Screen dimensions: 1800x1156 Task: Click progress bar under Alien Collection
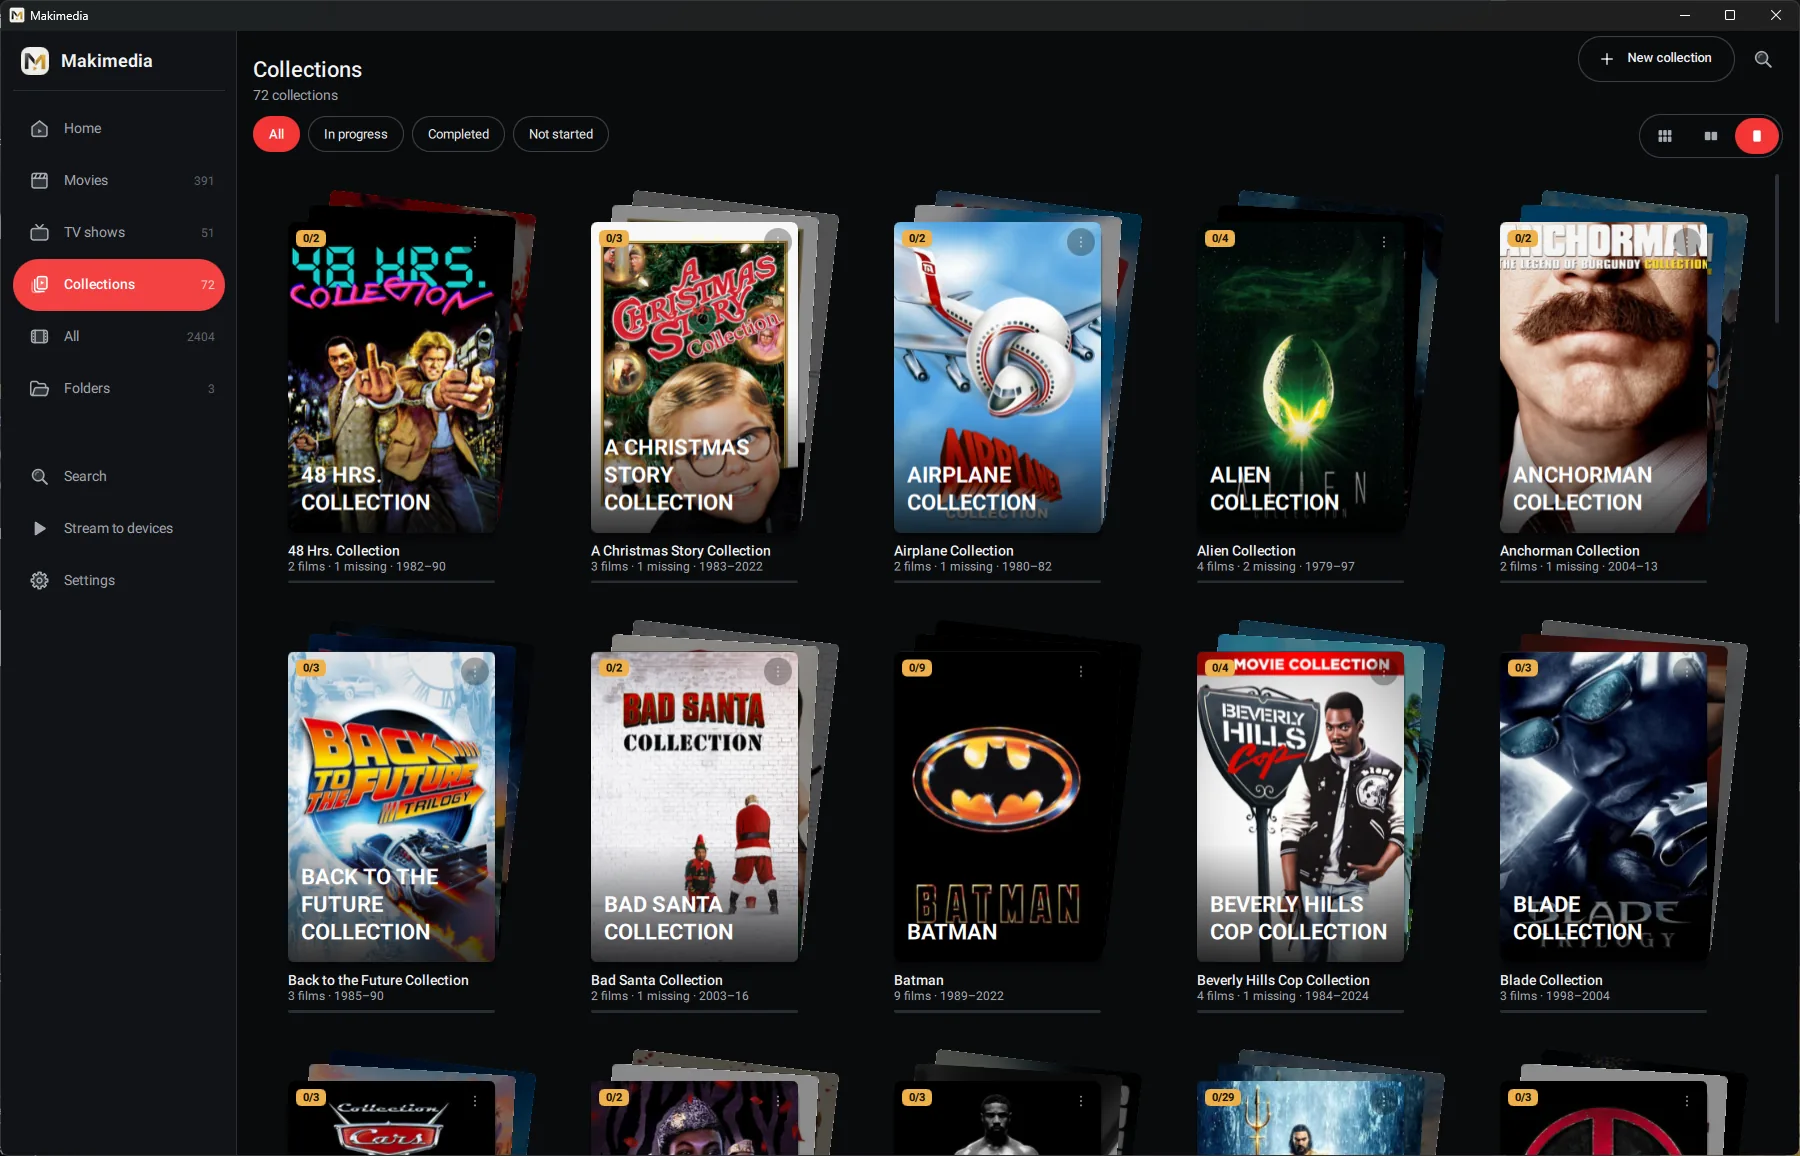1300,581
